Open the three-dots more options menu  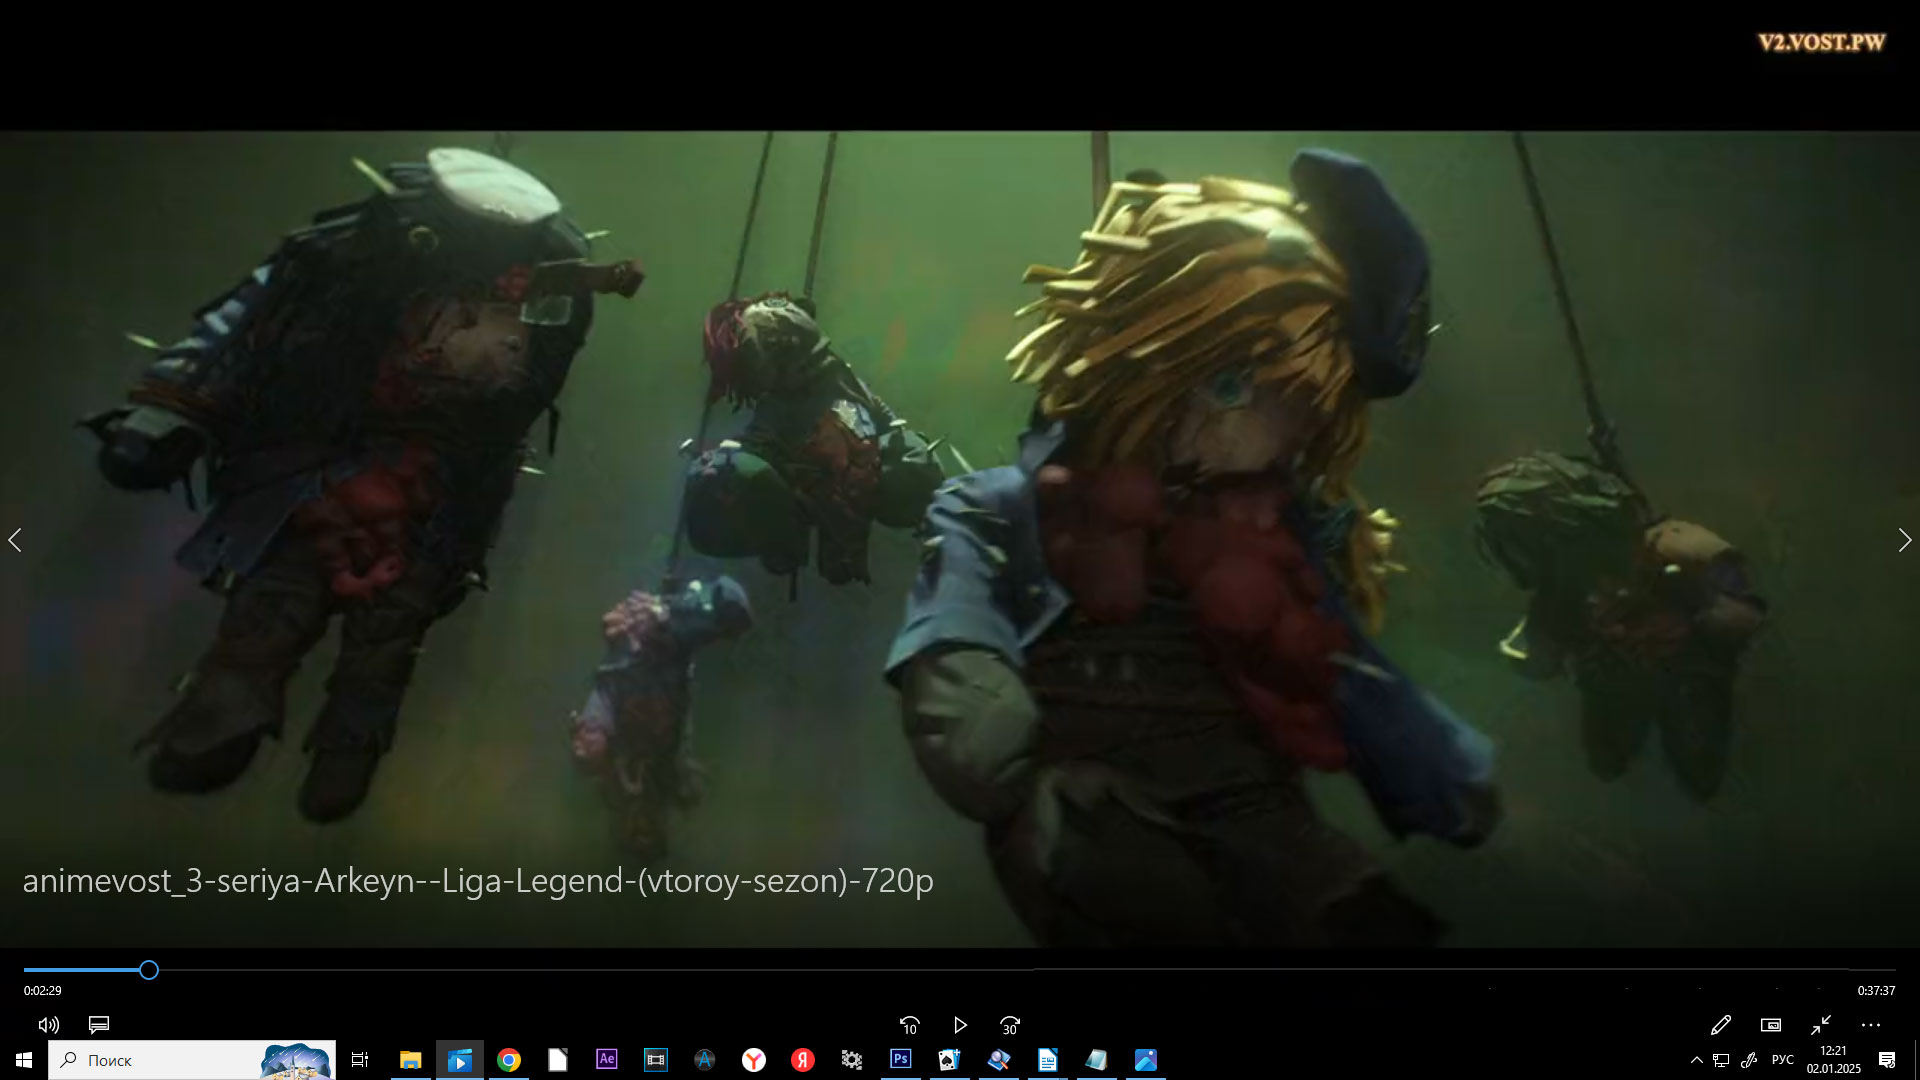click(1871, 1025)
